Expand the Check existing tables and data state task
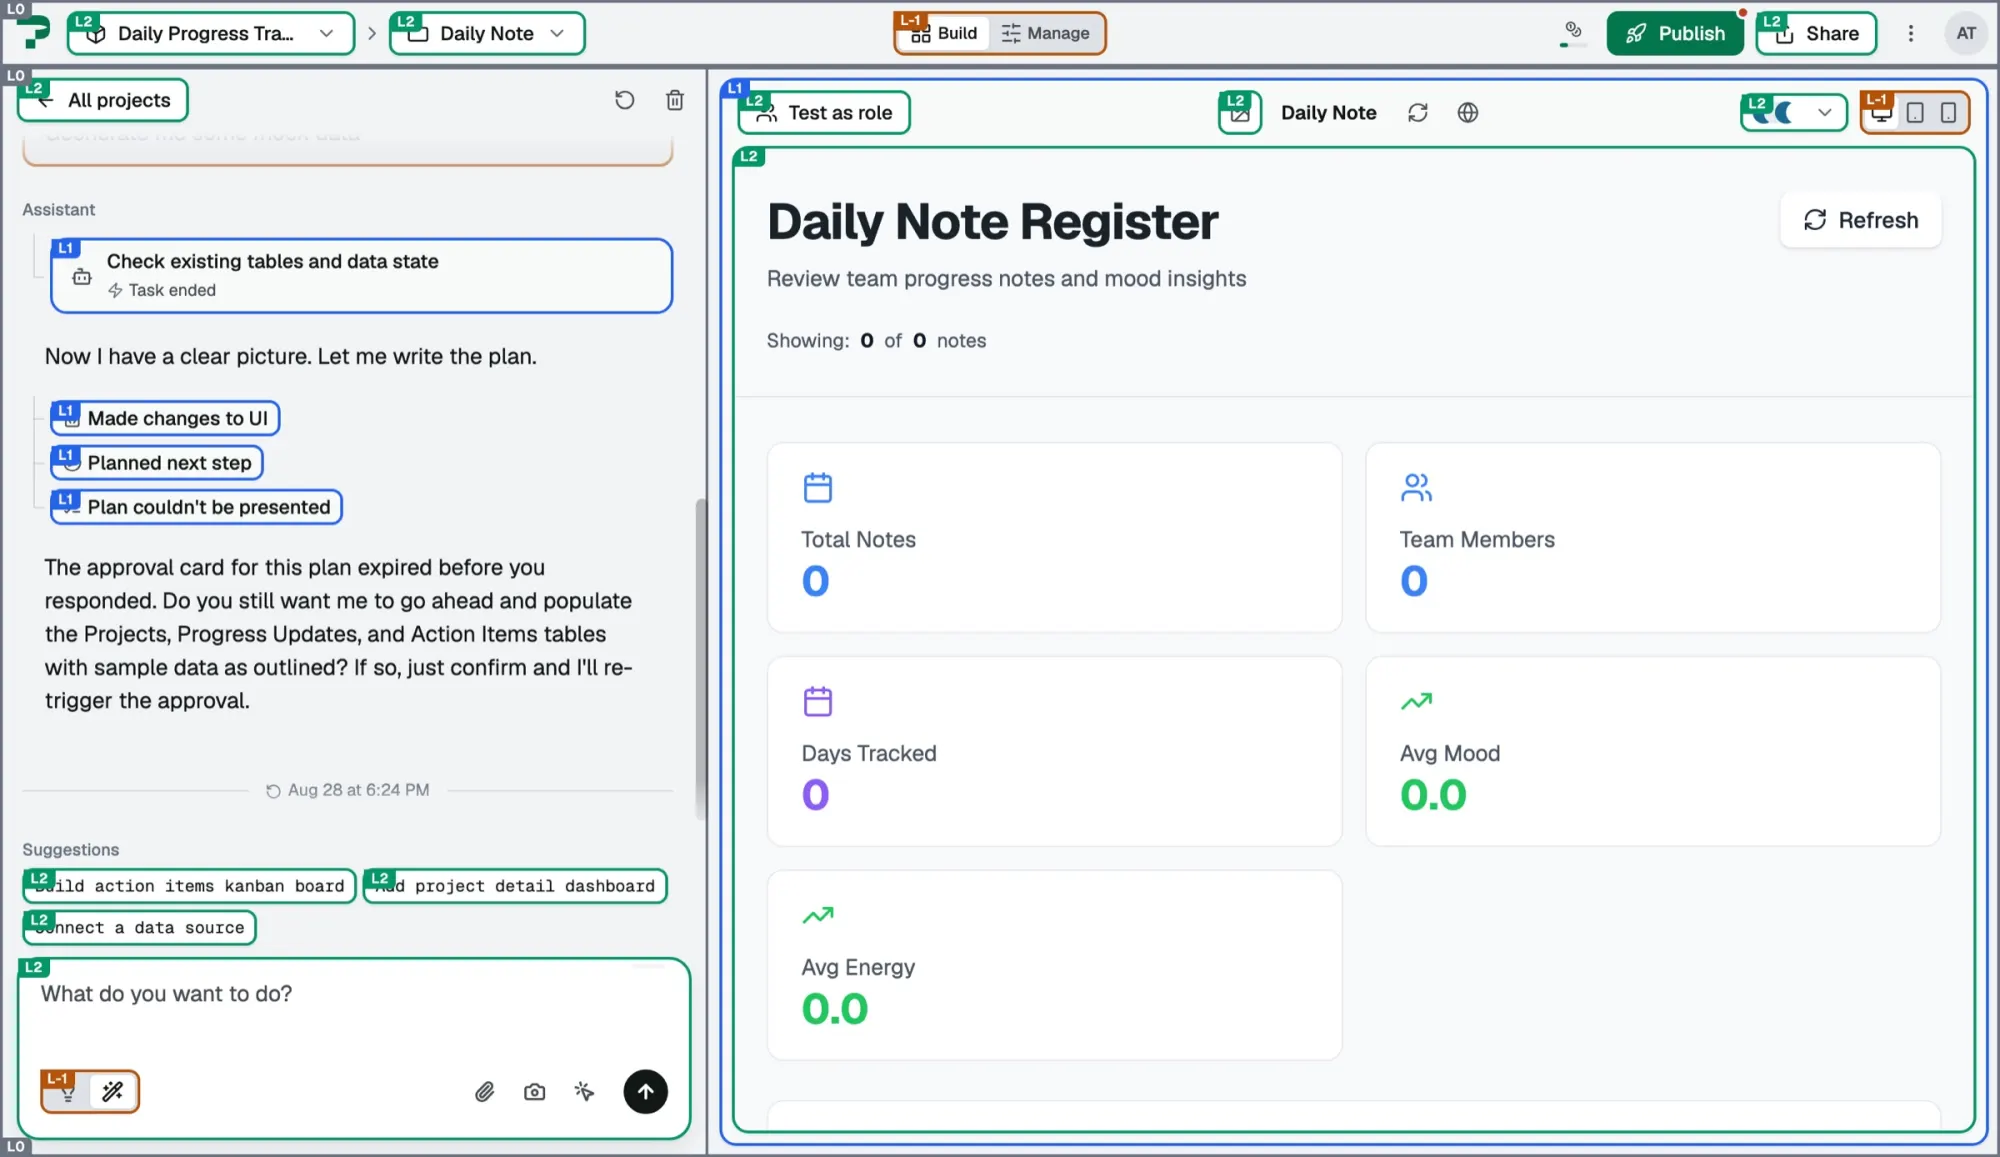Screen dimensions: 2000x1157 coord(361,275)
